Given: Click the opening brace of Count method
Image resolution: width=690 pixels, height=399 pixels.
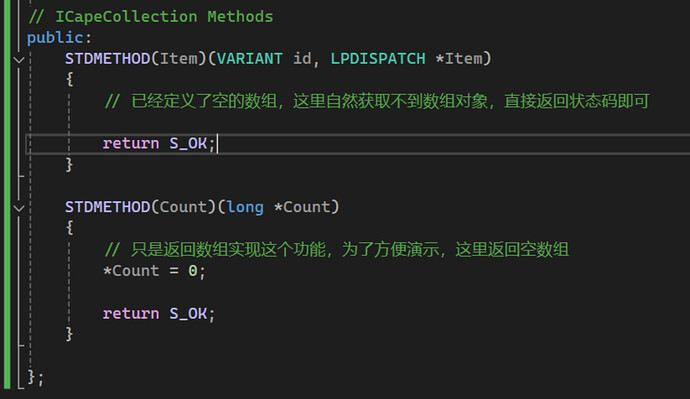Looking at the screenshot, I should (69, 228).
